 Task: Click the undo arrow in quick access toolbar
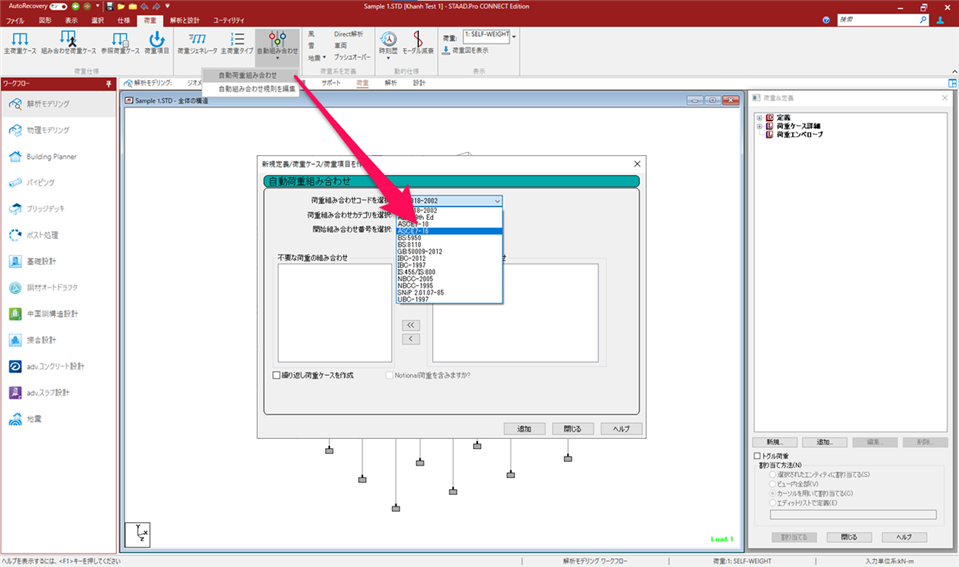144,6
